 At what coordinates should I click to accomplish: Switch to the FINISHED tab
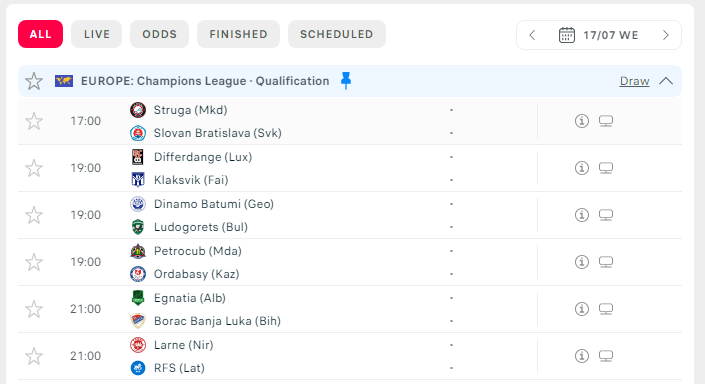(238, 34)
